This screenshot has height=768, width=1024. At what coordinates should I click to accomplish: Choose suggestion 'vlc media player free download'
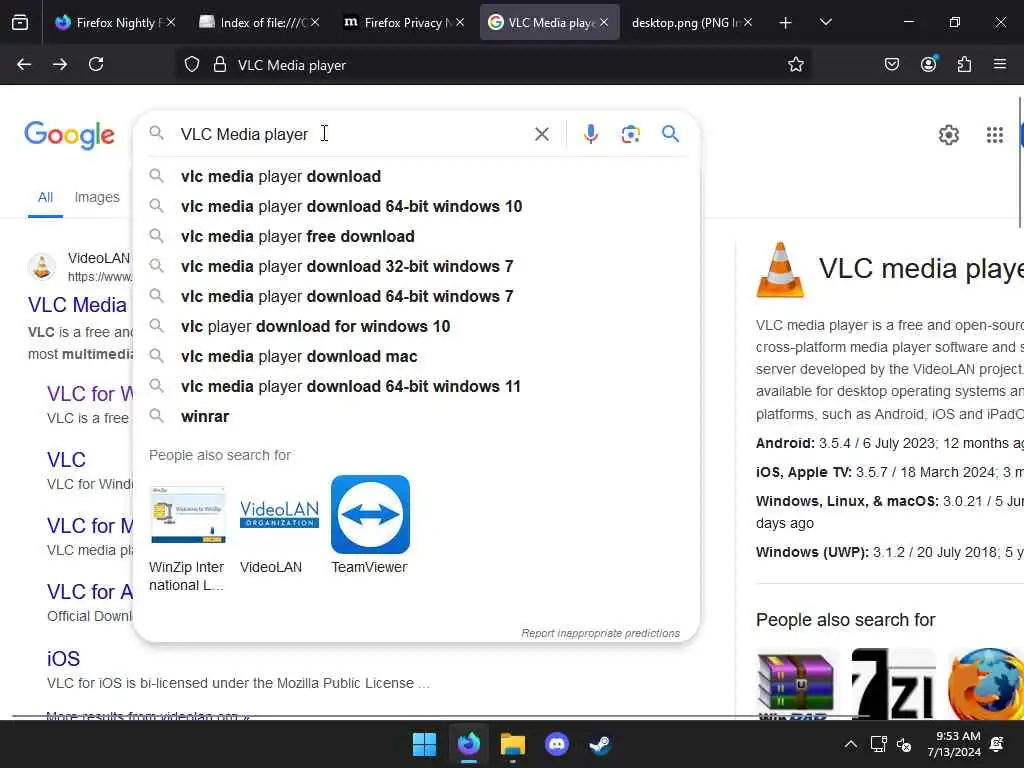416,236
